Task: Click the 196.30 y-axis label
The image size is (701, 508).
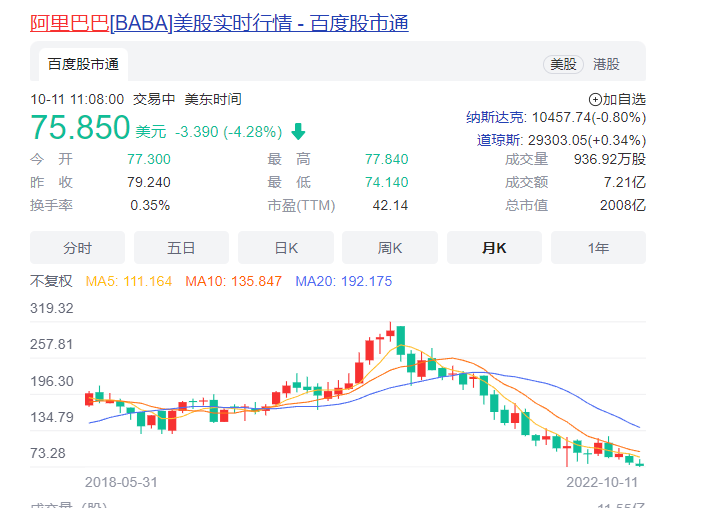Action: coord(51,381)
